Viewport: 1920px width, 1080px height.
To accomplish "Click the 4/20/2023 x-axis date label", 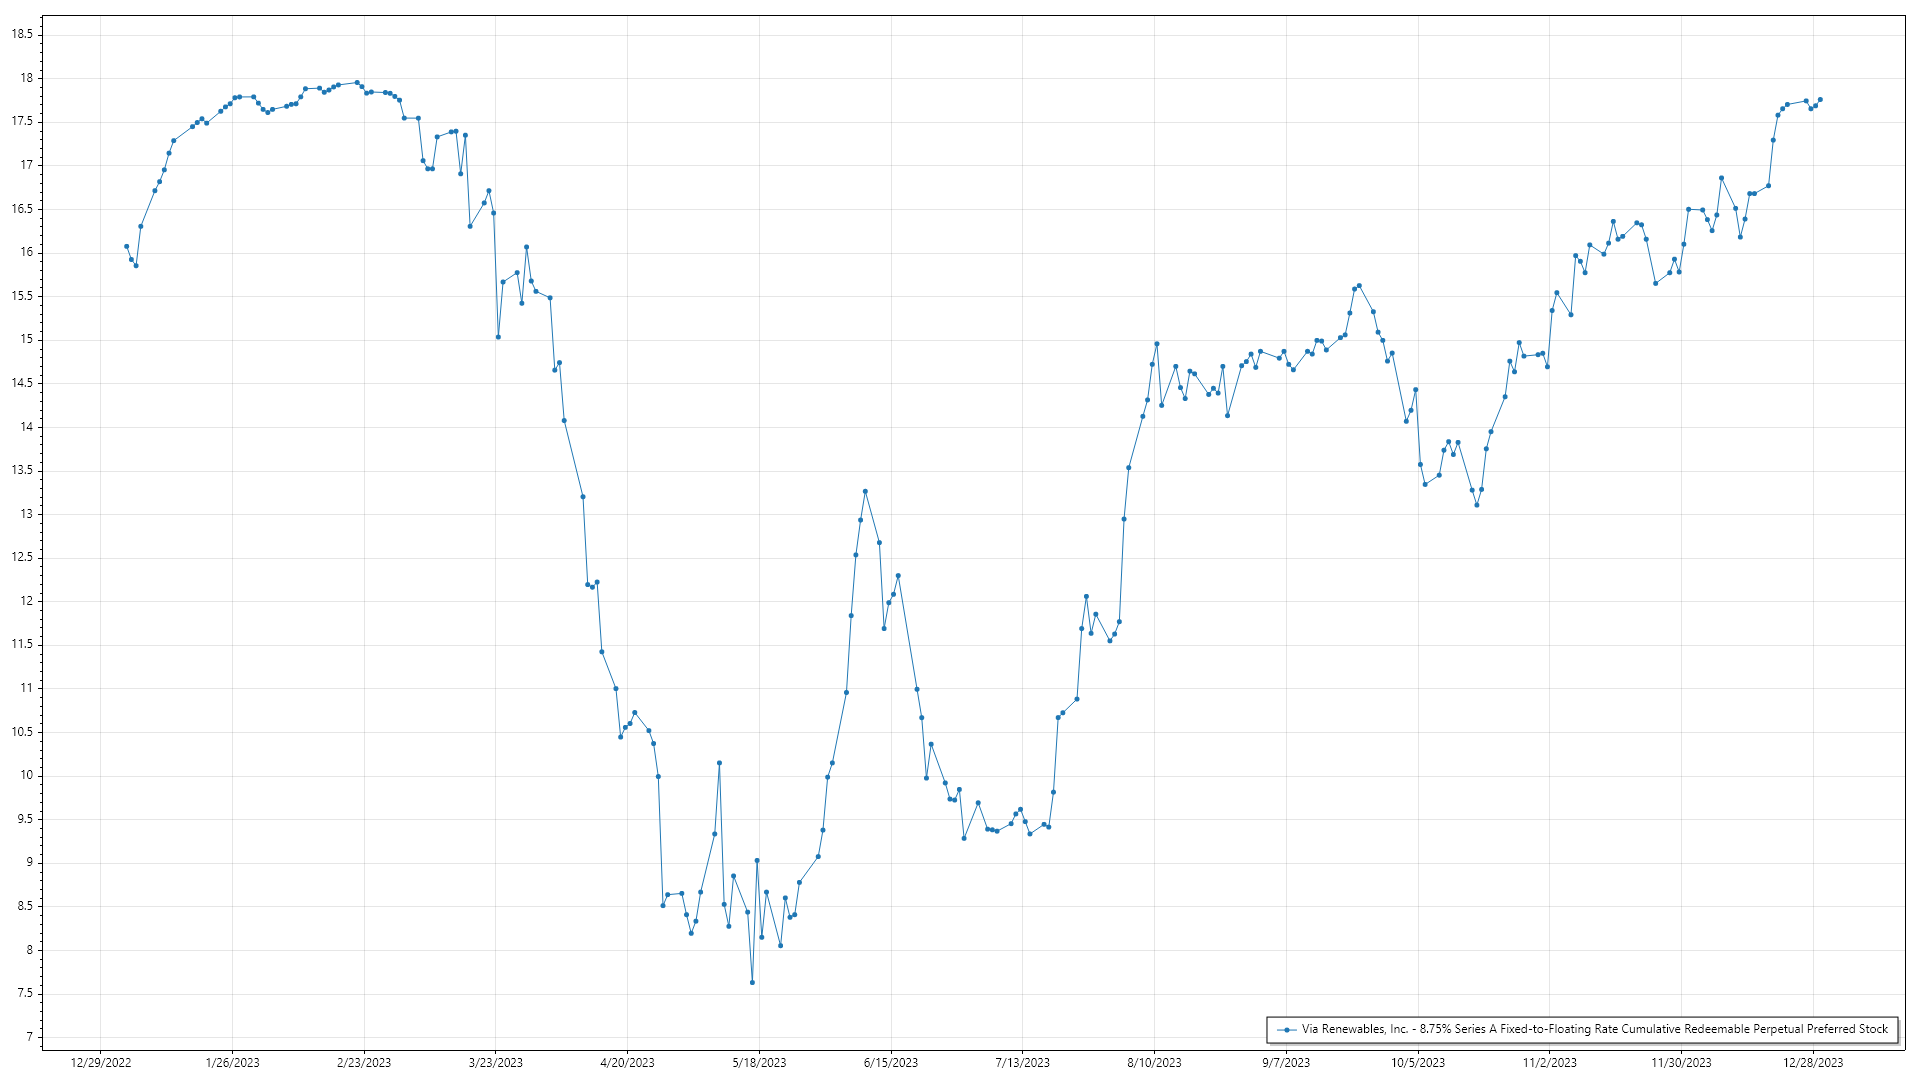I will 627,1062.
